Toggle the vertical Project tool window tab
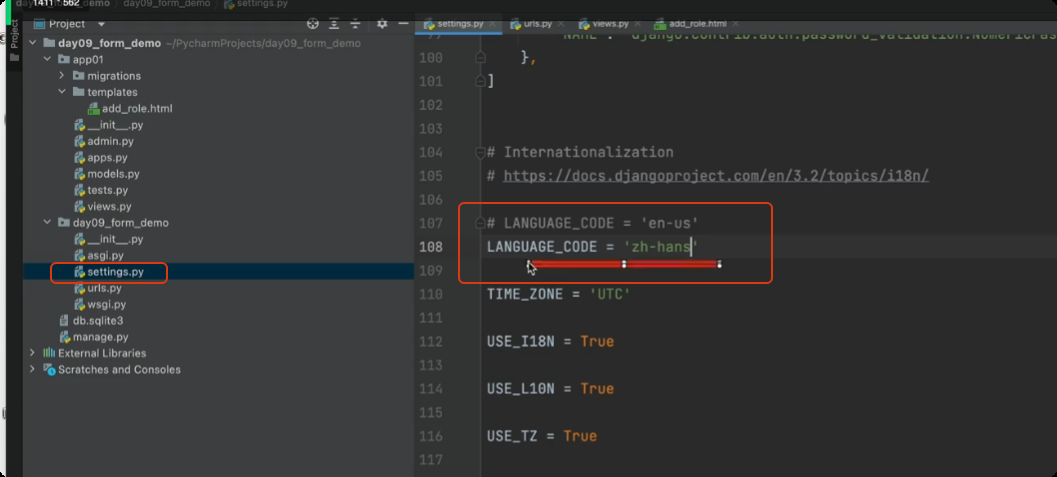The height and width of the screenshot is (477, 1057). point(15,39)
